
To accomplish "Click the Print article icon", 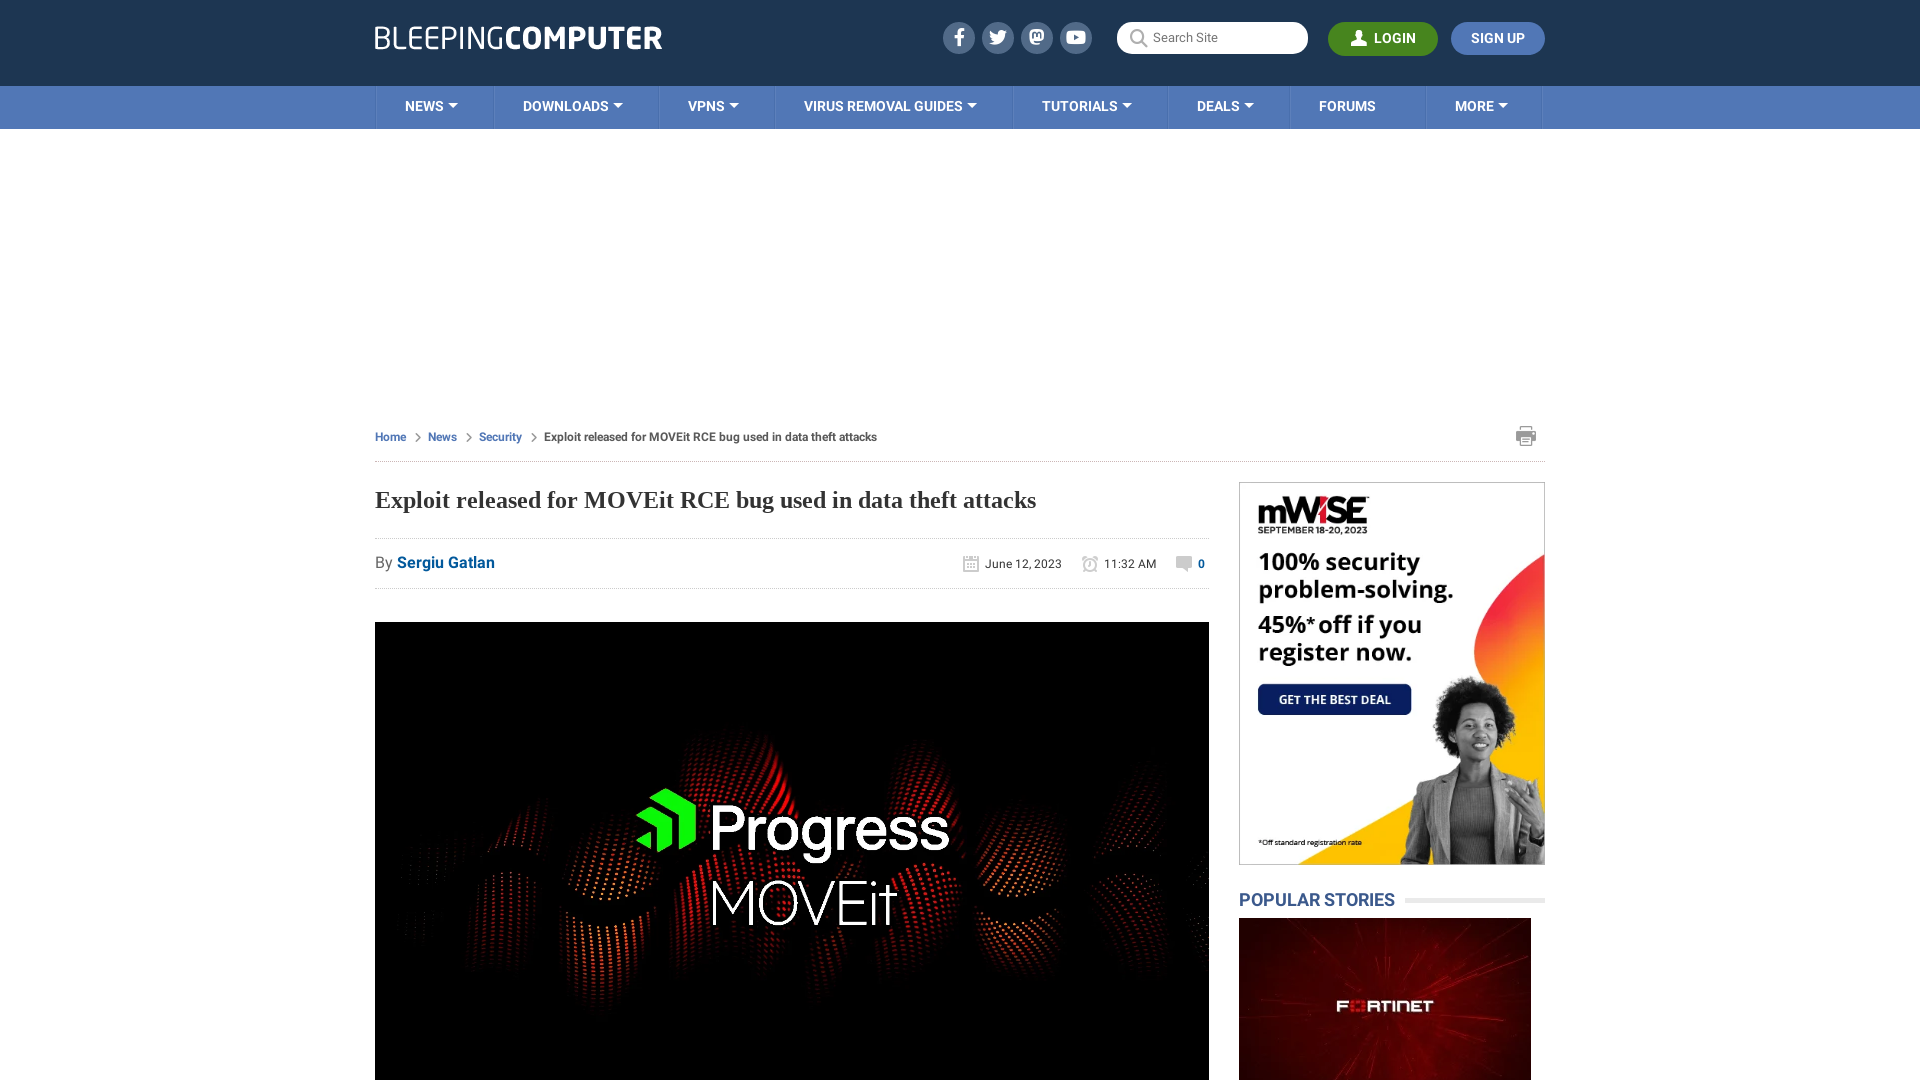I will pyautogui.click(x=1526, y=435).
